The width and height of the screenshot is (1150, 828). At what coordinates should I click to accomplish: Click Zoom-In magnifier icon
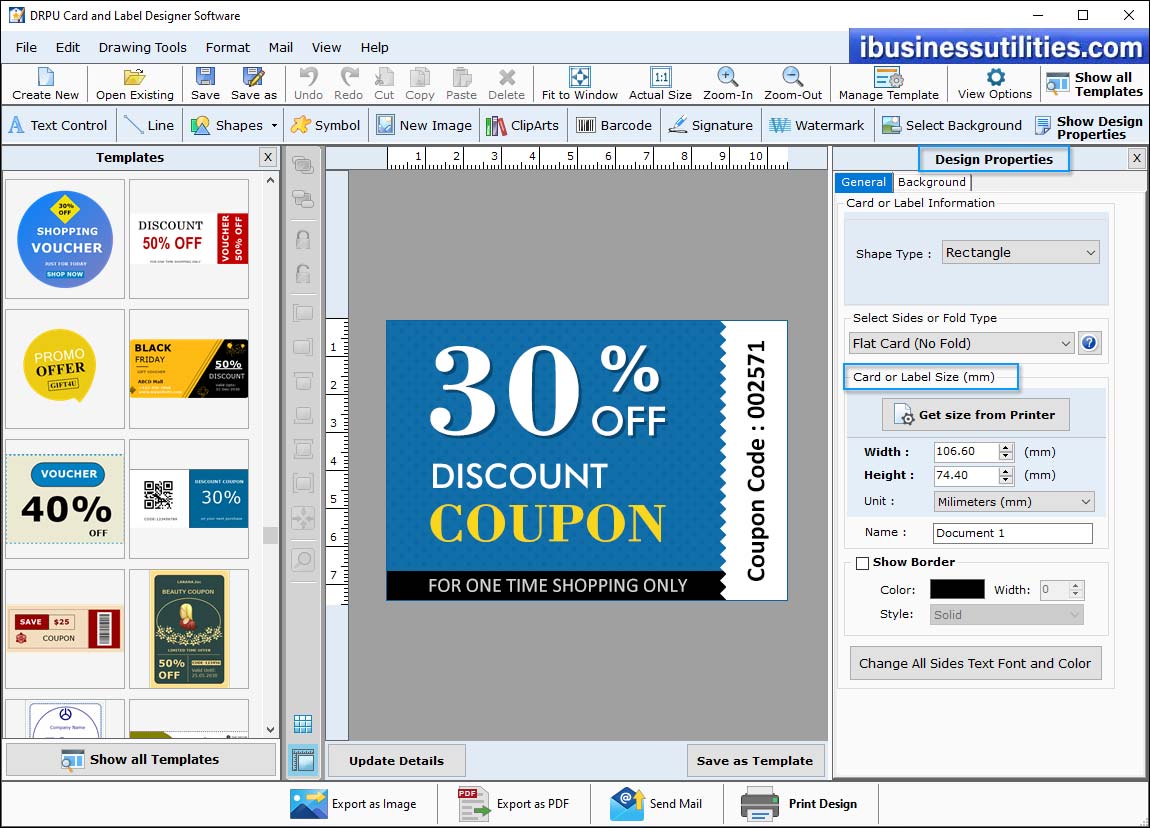click(727, 78)
